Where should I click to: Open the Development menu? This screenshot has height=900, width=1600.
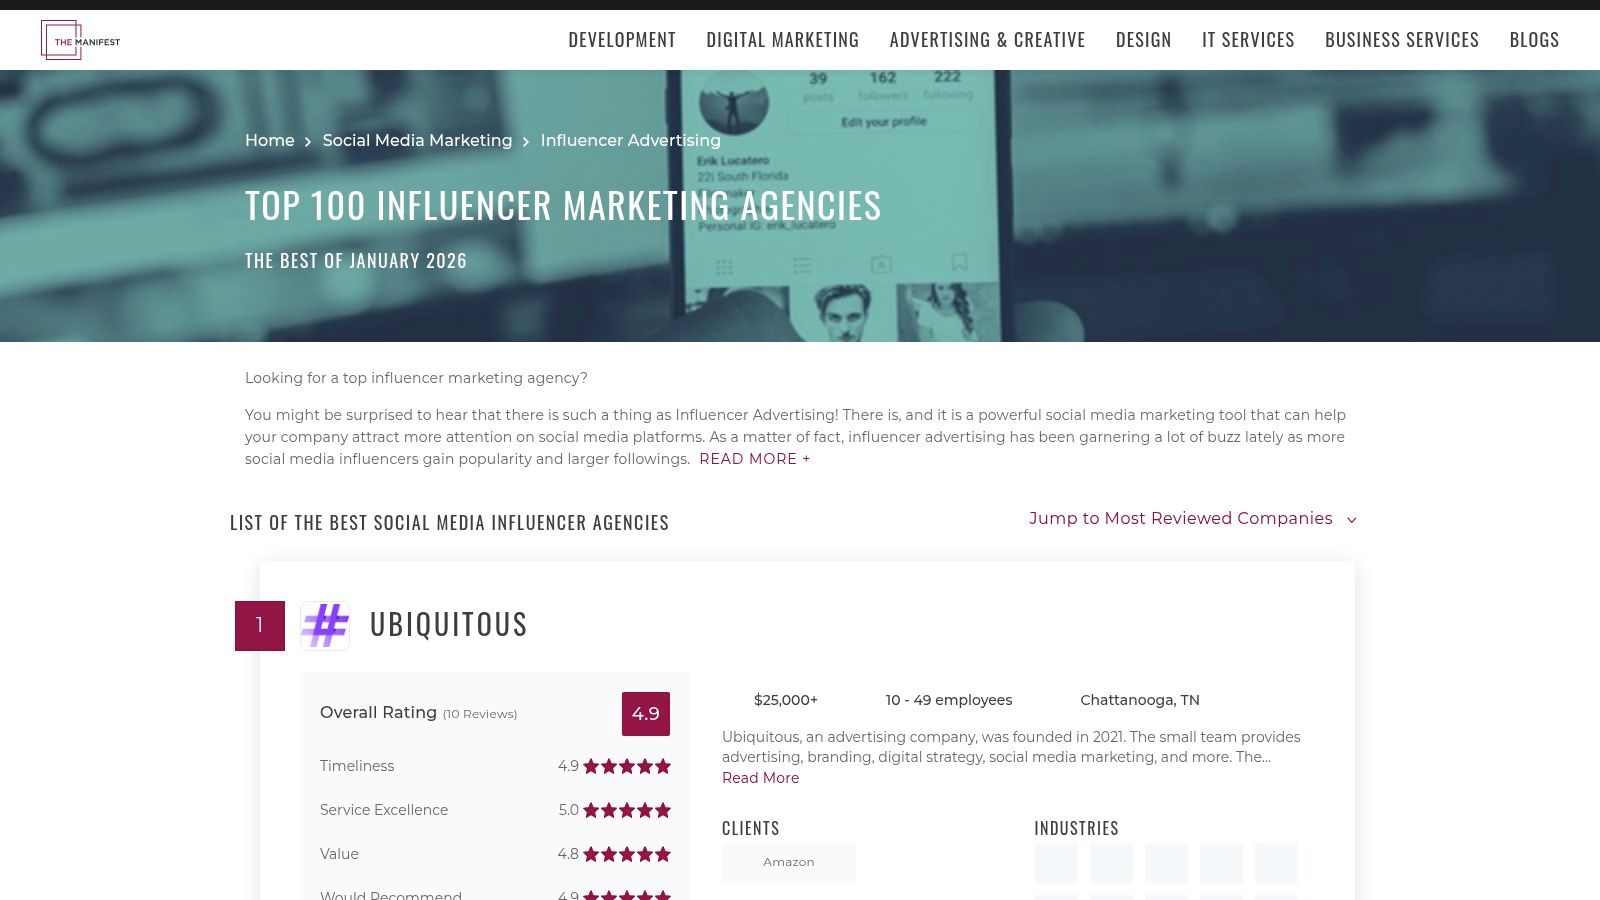pos(622,40)
